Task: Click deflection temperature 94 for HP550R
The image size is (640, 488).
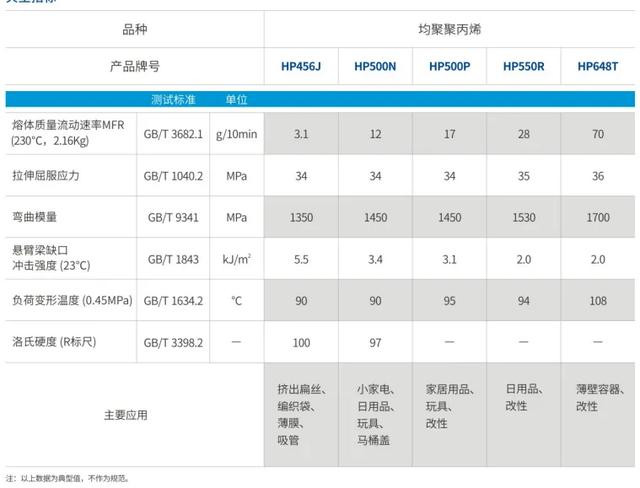Action: click(524, 301)
